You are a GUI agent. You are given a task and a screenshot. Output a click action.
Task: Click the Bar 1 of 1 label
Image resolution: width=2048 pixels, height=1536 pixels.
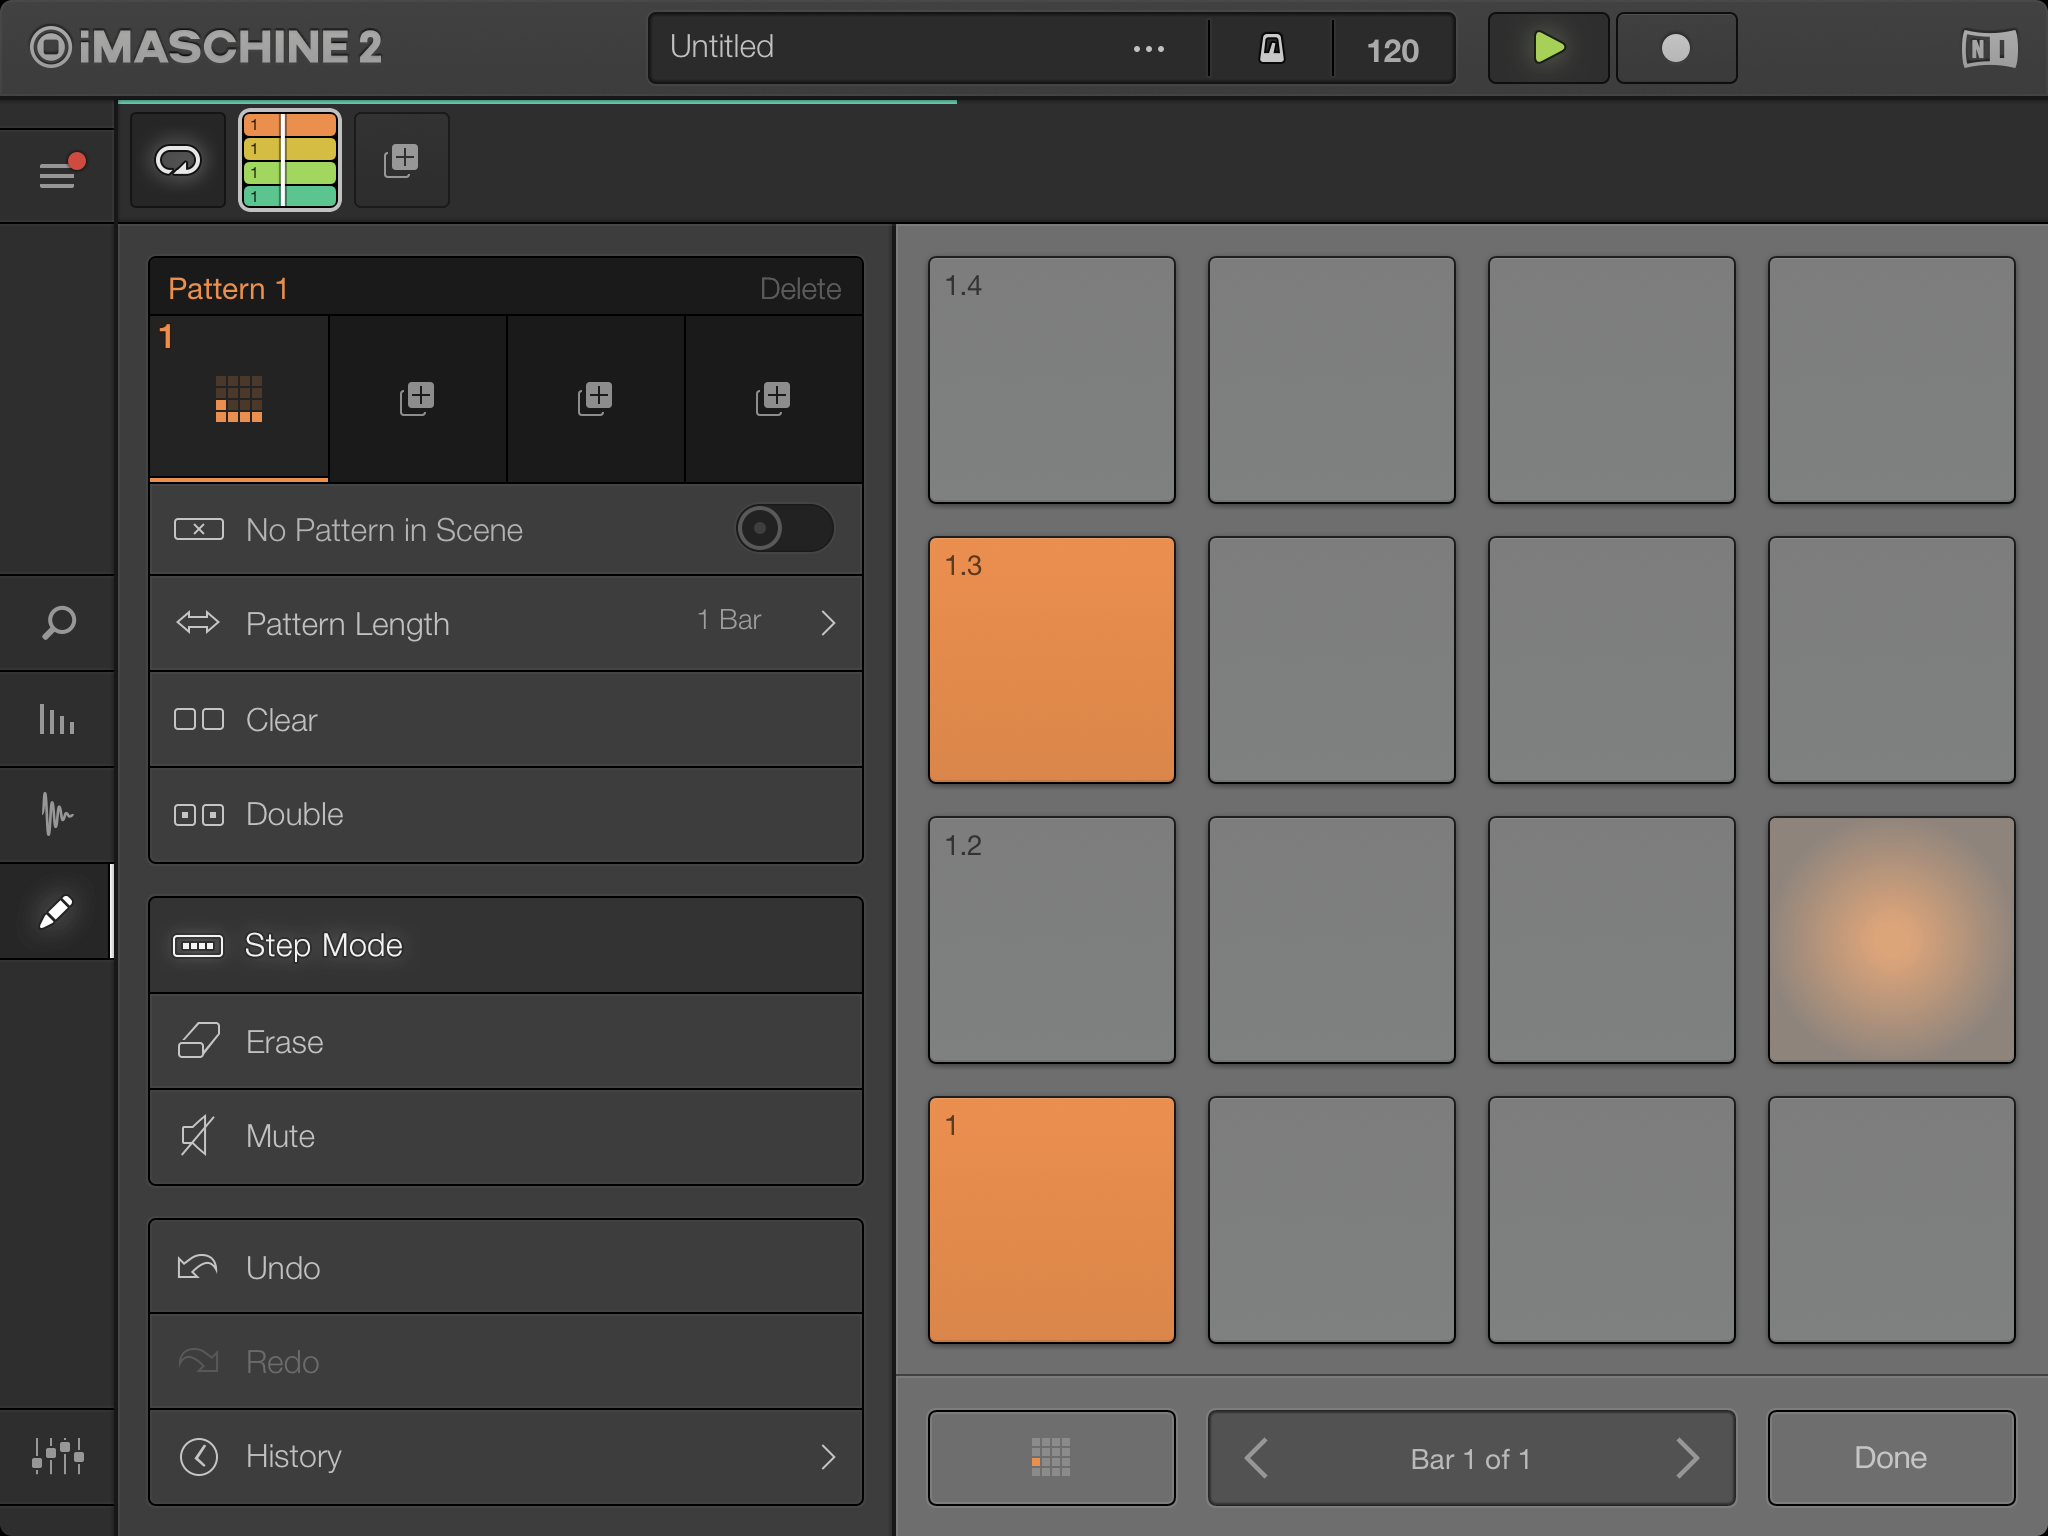(x=1471, y=1459)
